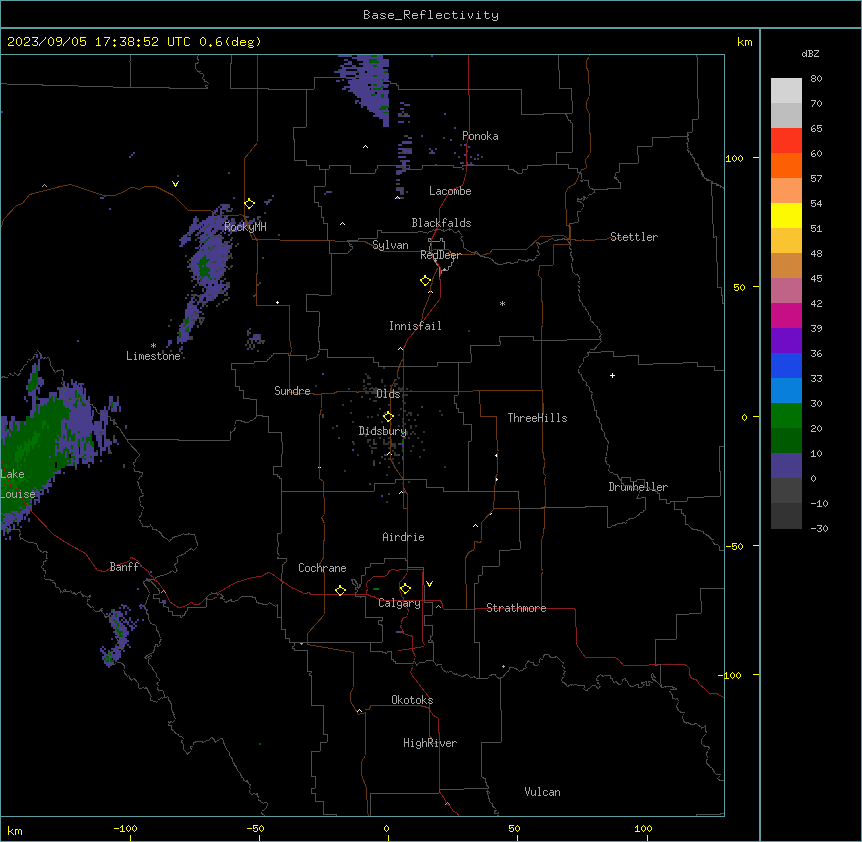Select the yellow diamond marker above Didsbury
Image resolution: width=862 pixels, height=842 pixels.
pos(388,417)
